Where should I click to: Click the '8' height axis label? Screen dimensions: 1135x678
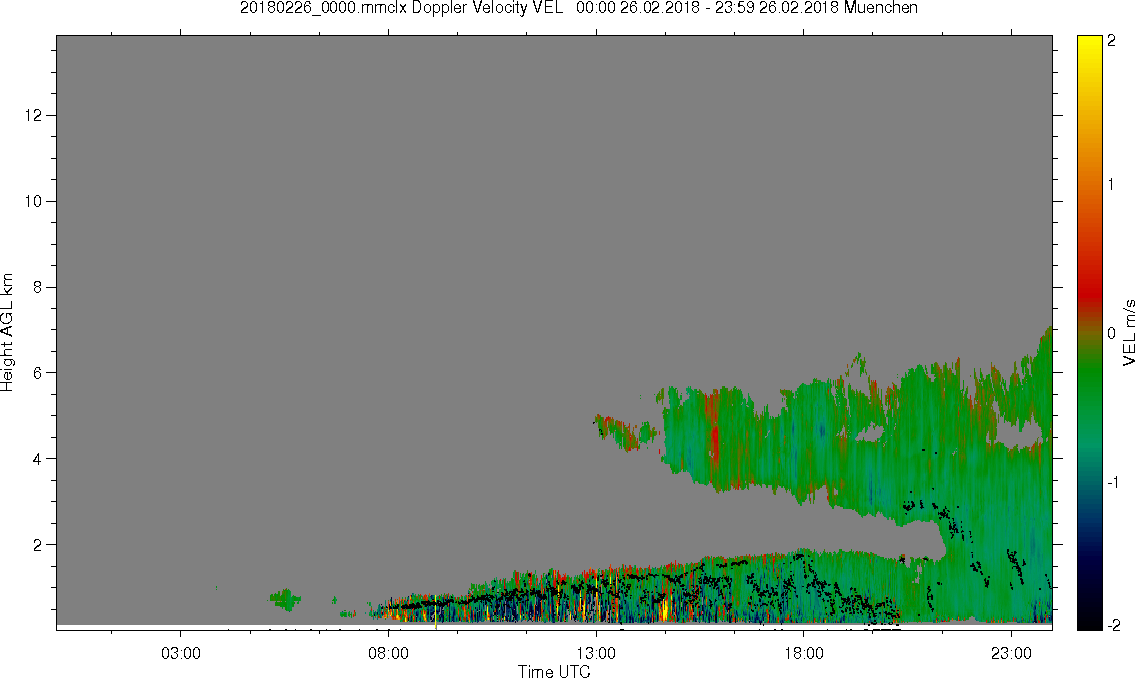[37, 287]
